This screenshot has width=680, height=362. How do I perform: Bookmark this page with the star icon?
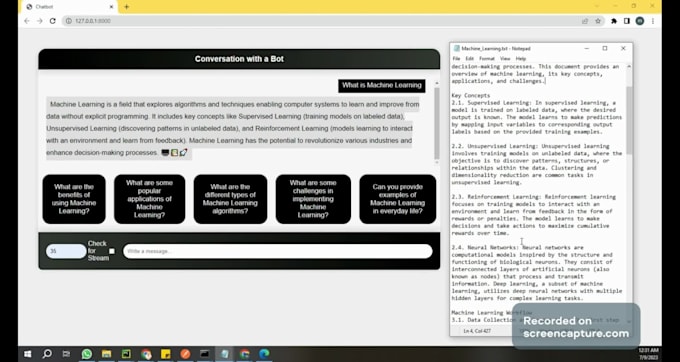598,21
